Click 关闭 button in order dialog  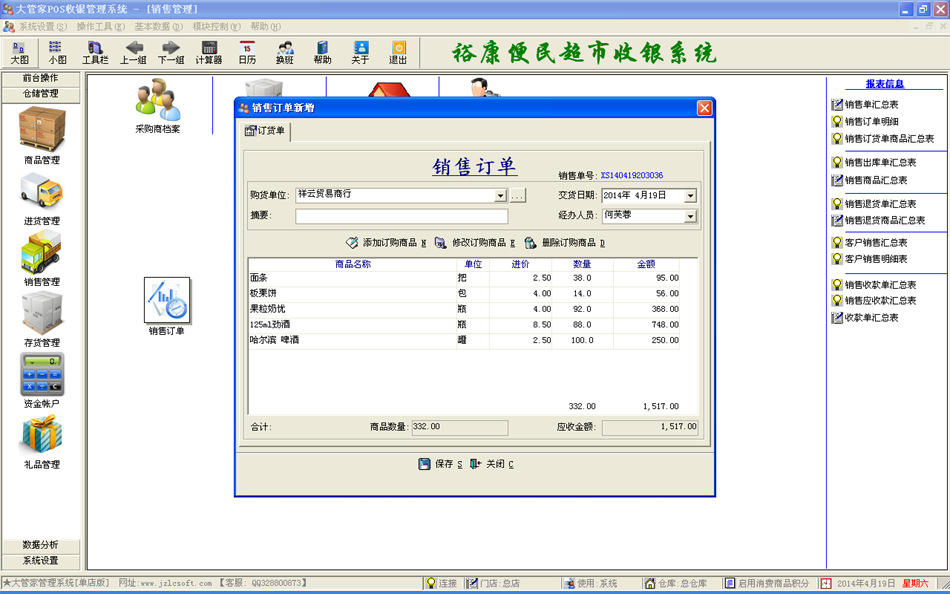click(x=492, y=464)
